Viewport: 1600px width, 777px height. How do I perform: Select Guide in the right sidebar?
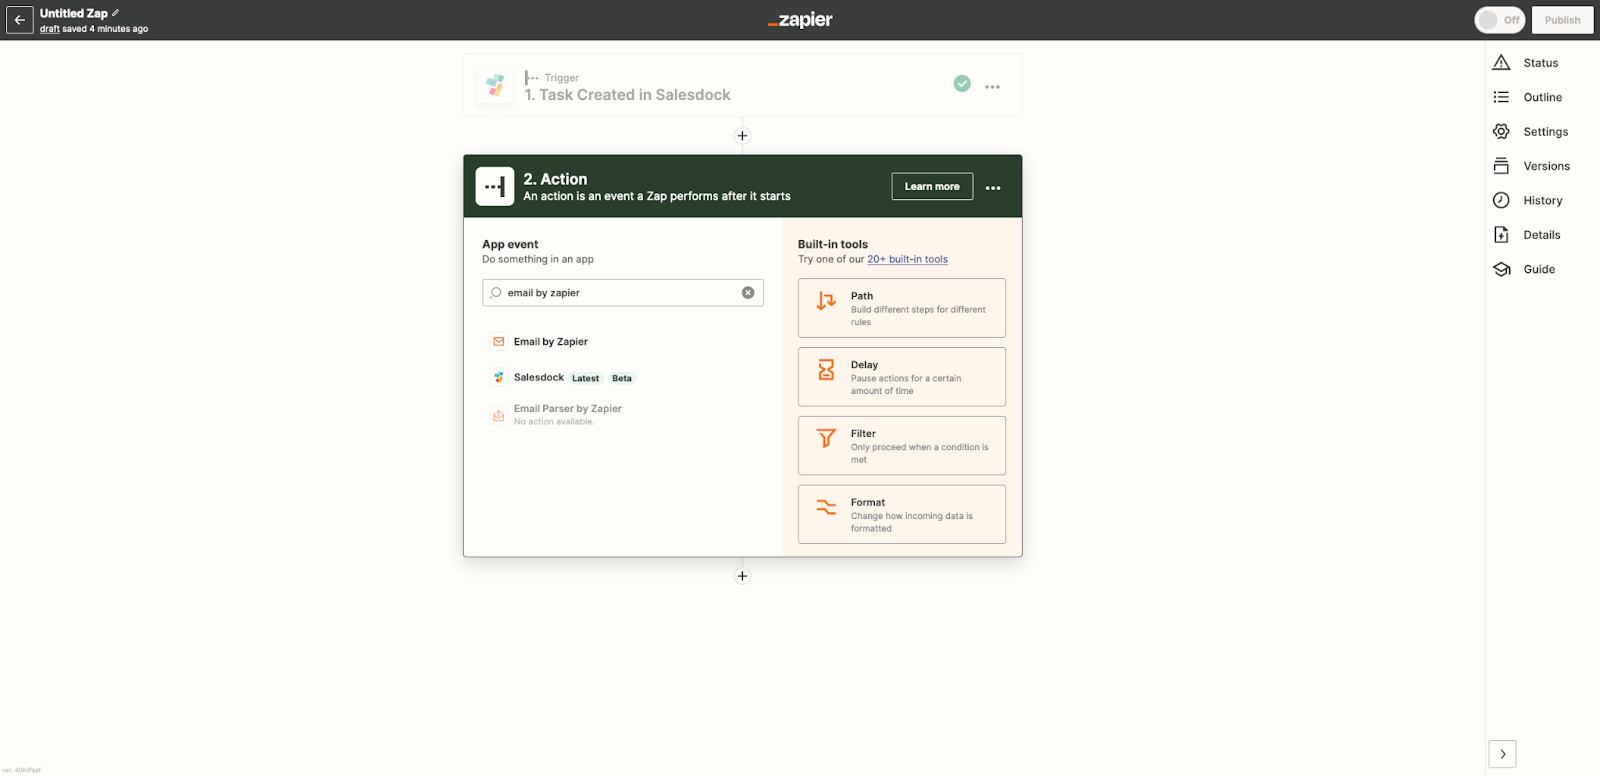coord(1539,269)
